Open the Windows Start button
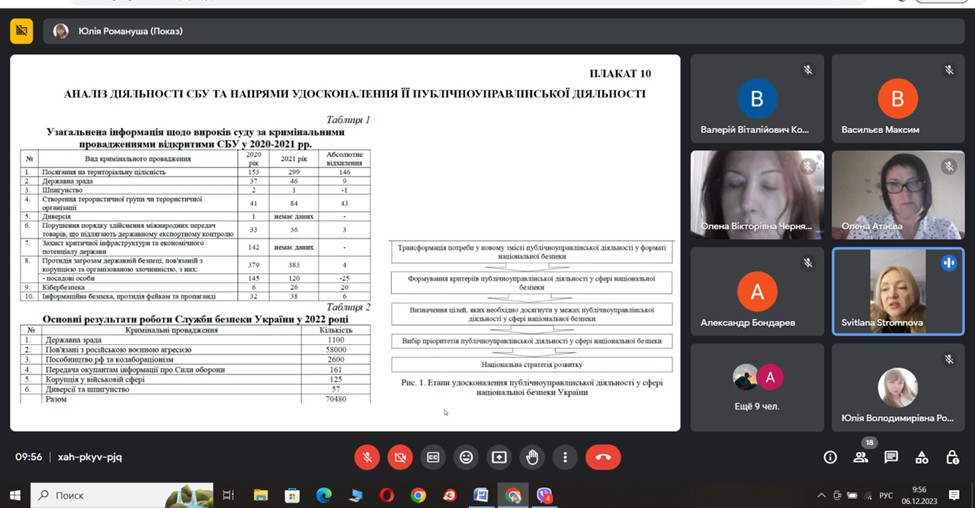 click(15, 496)
